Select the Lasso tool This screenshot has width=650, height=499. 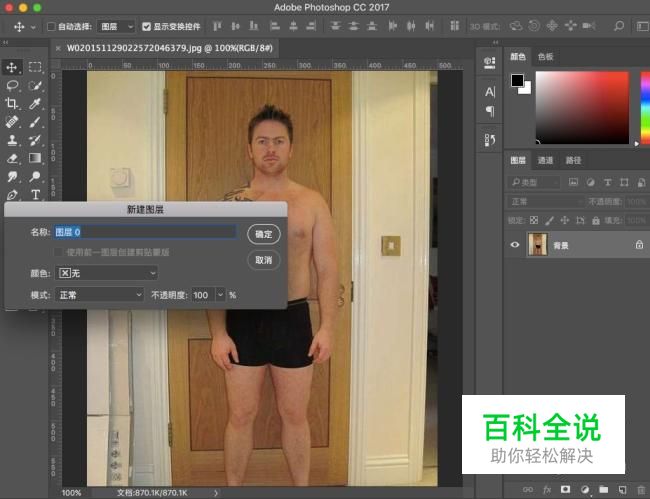click(13, 86)
